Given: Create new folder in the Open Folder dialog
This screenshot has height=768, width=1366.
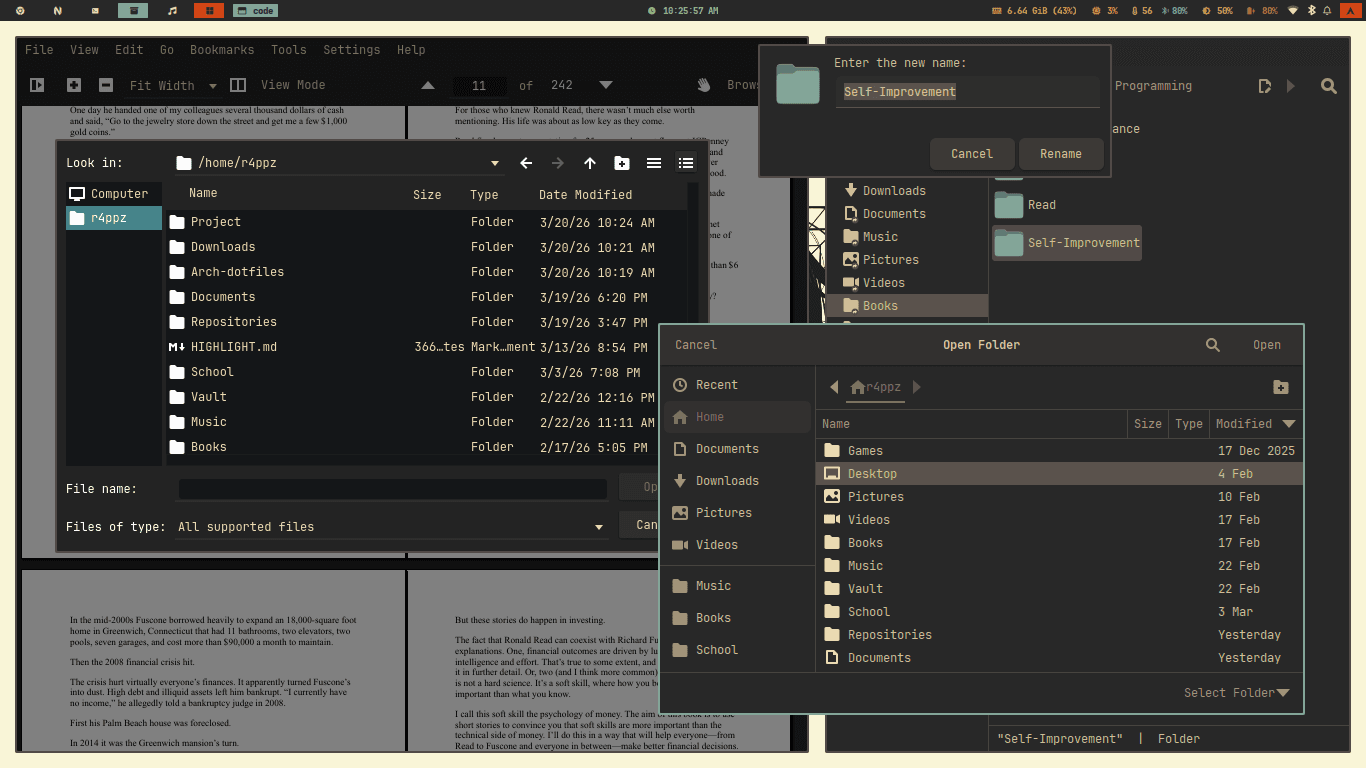Looking at the screenshot, I should 1281,387.
